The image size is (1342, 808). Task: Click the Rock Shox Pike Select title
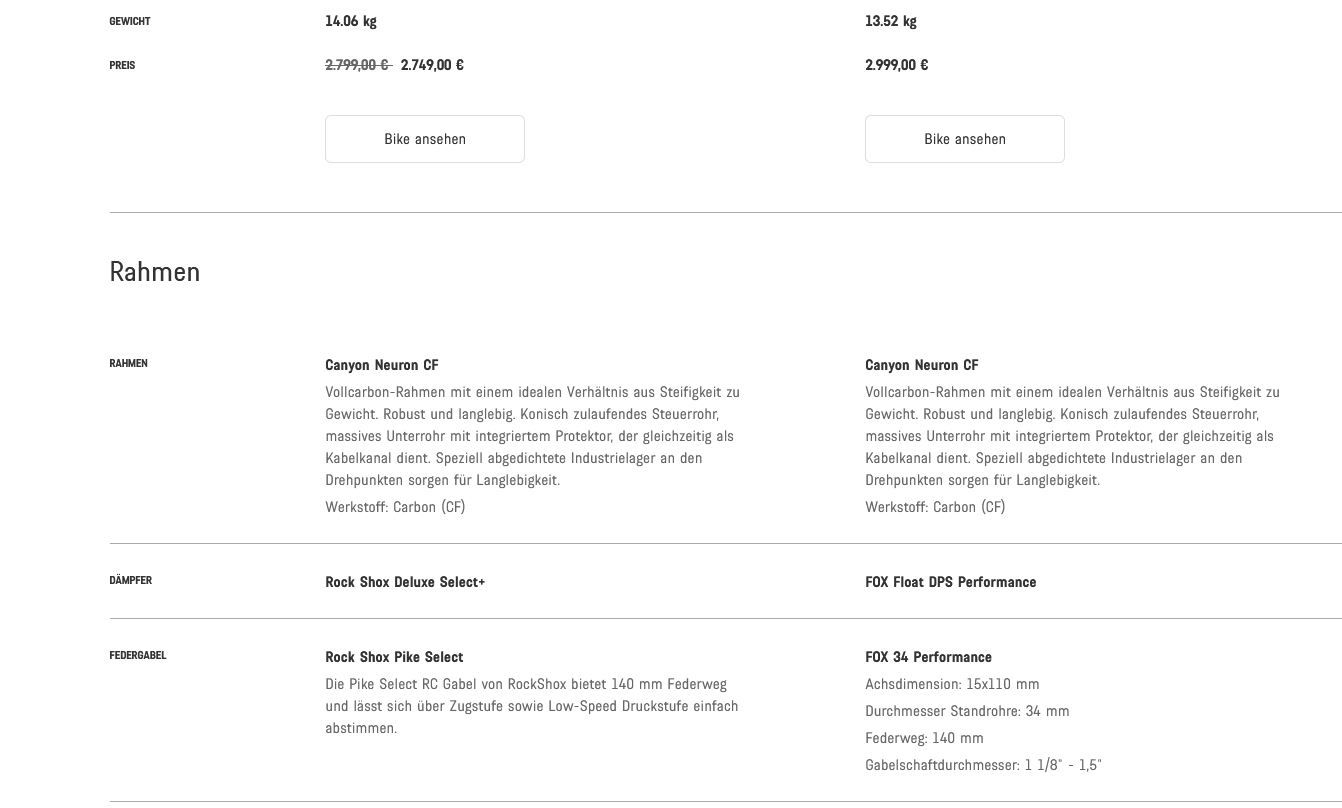(394, 657)
